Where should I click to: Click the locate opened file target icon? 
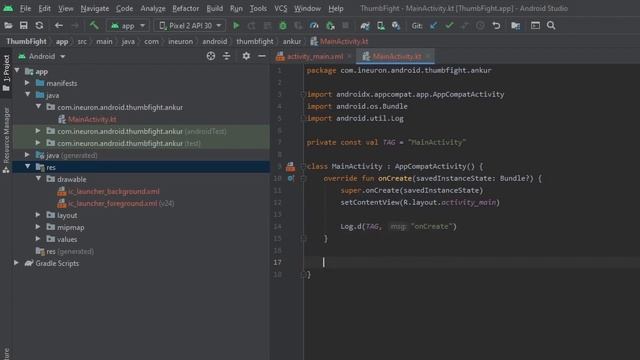(211, 56)
